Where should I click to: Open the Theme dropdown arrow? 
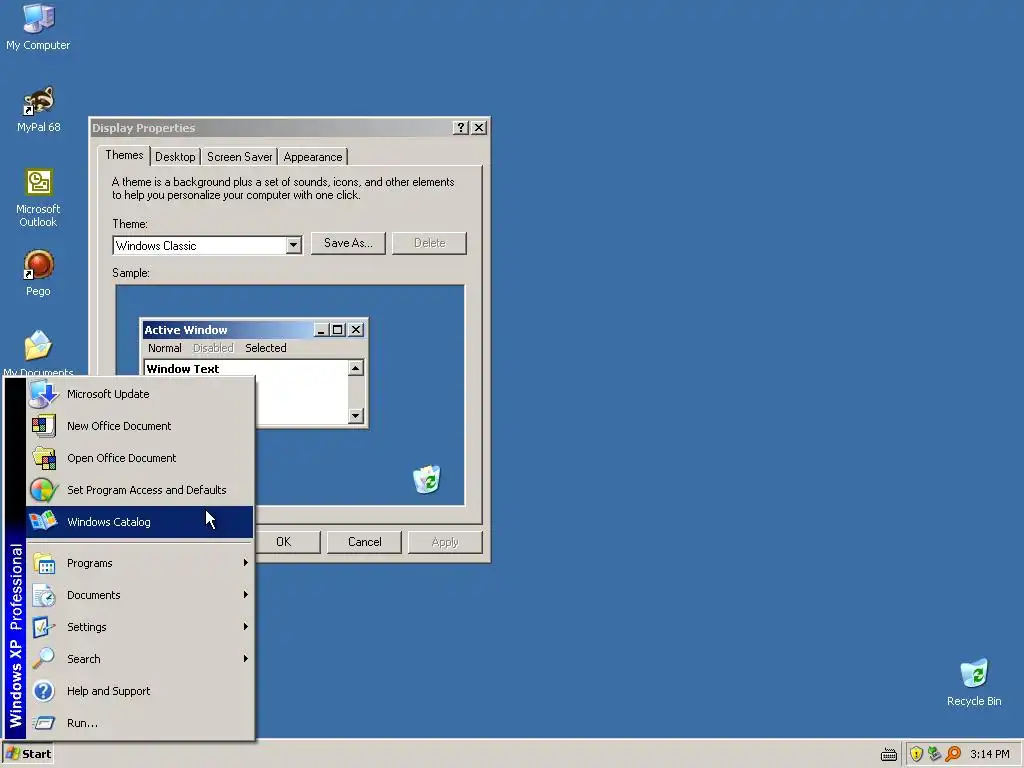pos(293,246)
